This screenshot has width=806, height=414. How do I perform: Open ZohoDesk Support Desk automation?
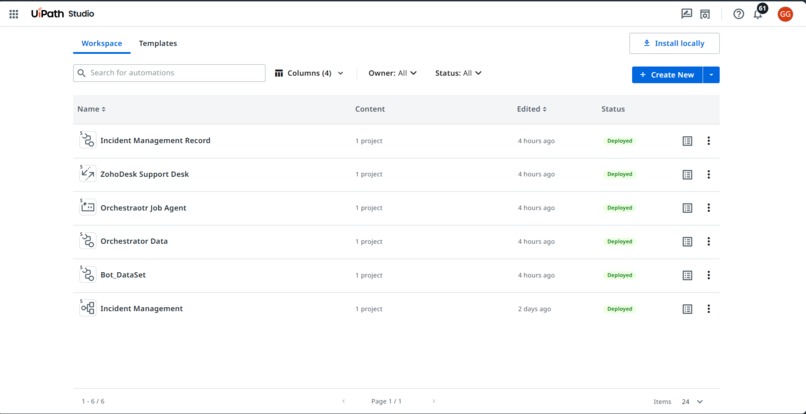tap(144, 174)
